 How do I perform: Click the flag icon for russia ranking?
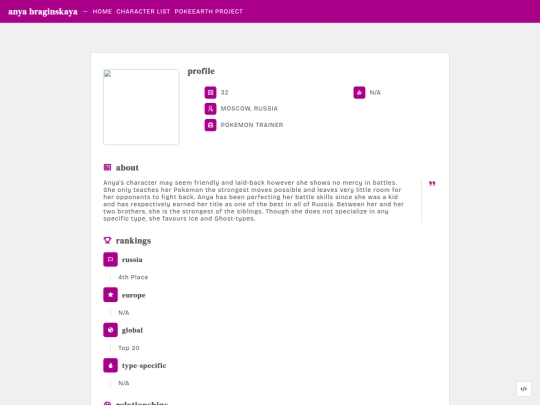tap(110, 260)
